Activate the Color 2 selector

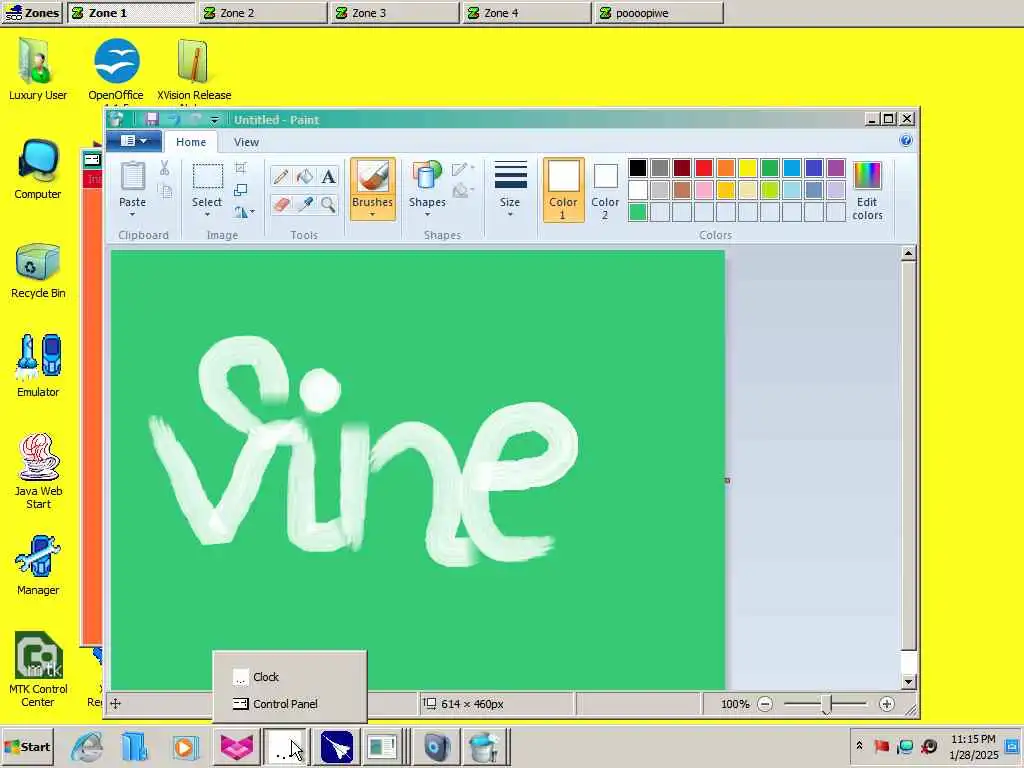coord(605,190)
